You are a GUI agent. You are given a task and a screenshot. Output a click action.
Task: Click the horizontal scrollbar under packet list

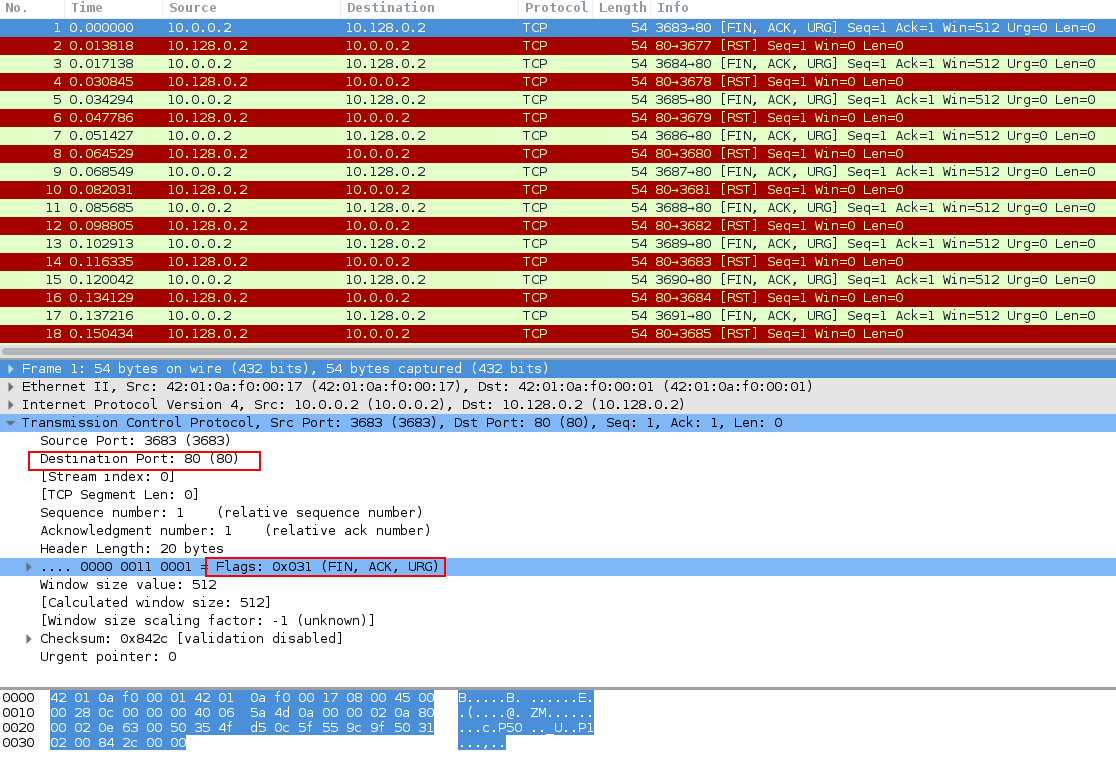coord(558,351)
